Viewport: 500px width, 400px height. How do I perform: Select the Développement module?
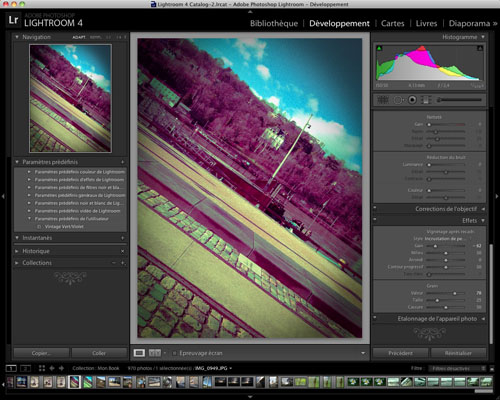[x=339, y=24]
